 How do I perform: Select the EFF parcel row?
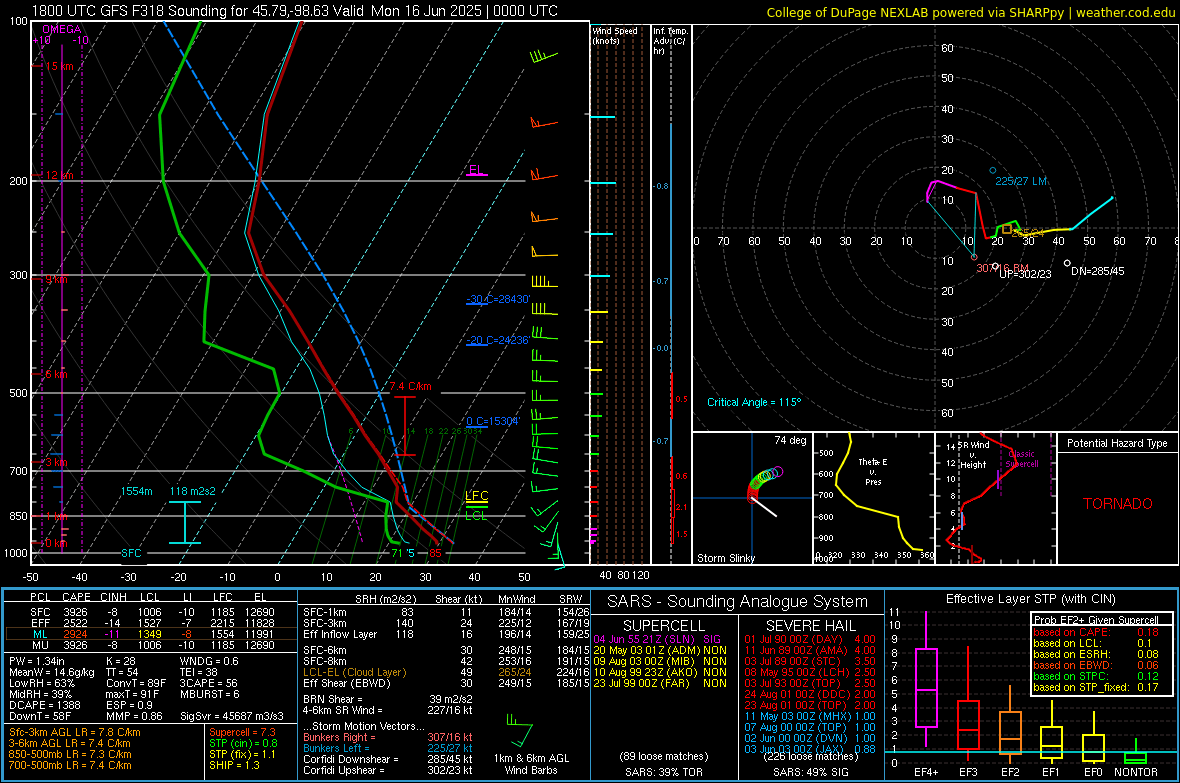pos(150,623)
